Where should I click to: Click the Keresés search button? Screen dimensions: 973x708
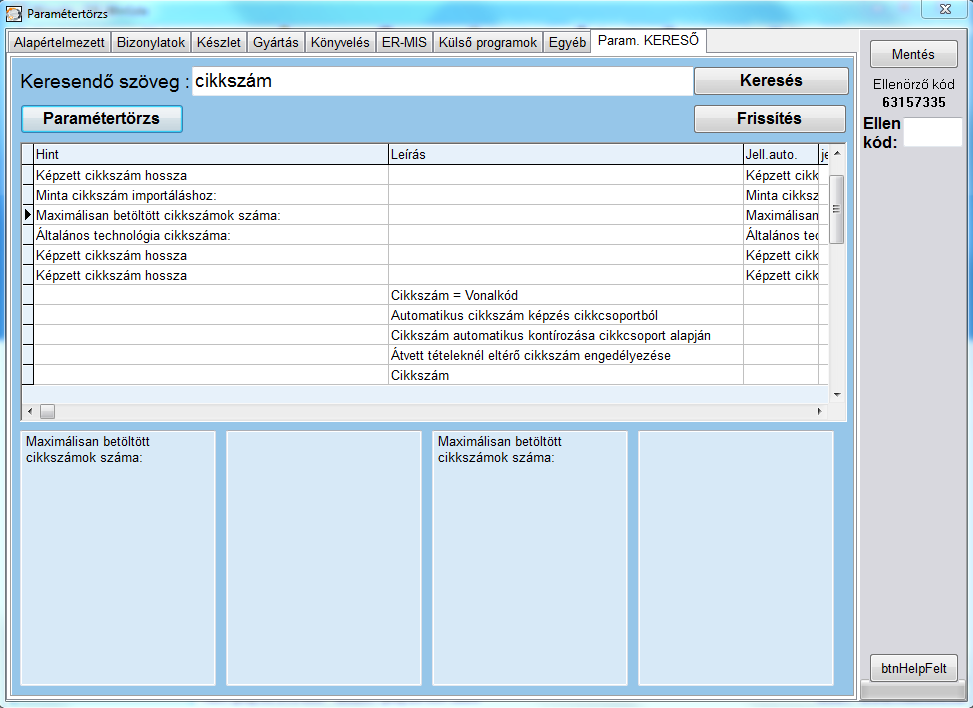(x=771, y=81)
